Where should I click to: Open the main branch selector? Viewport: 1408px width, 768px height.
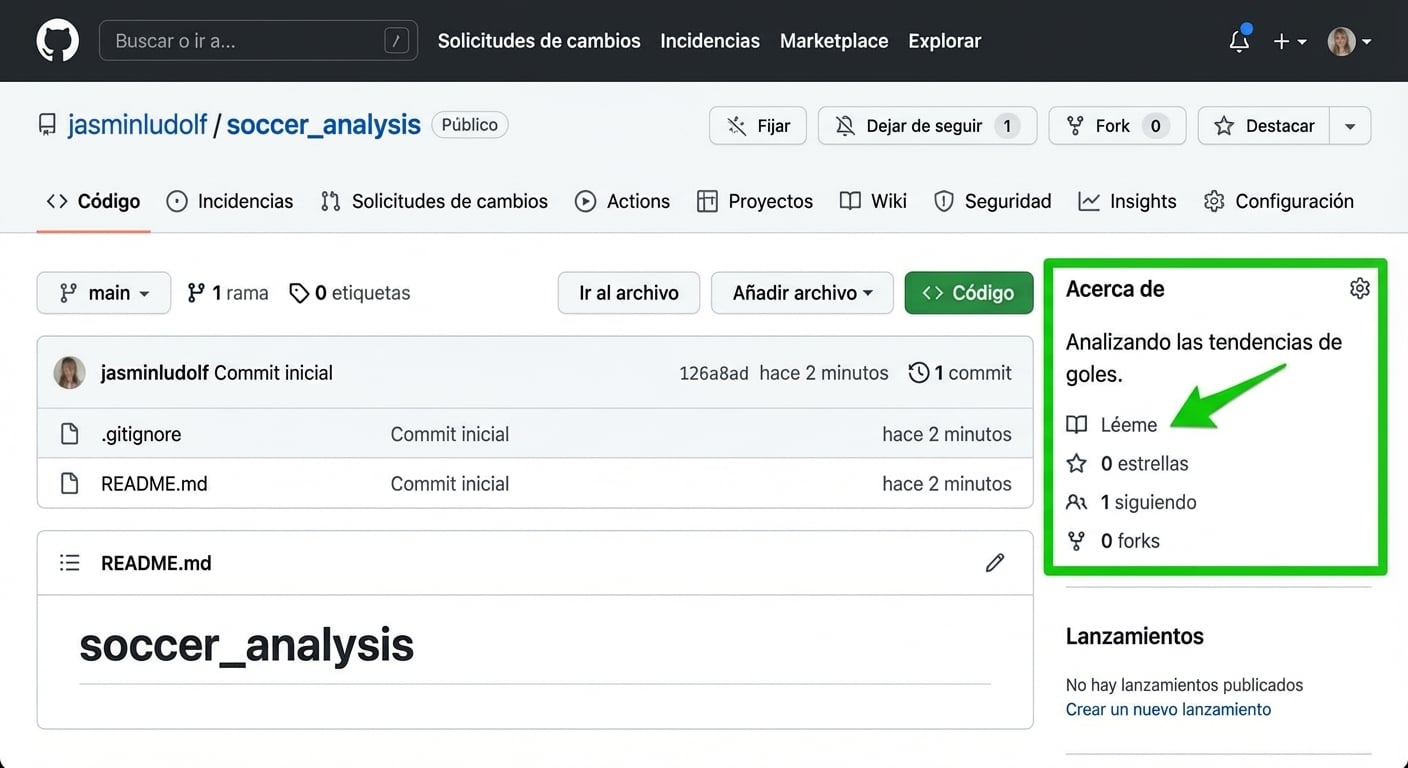[104, 293]
